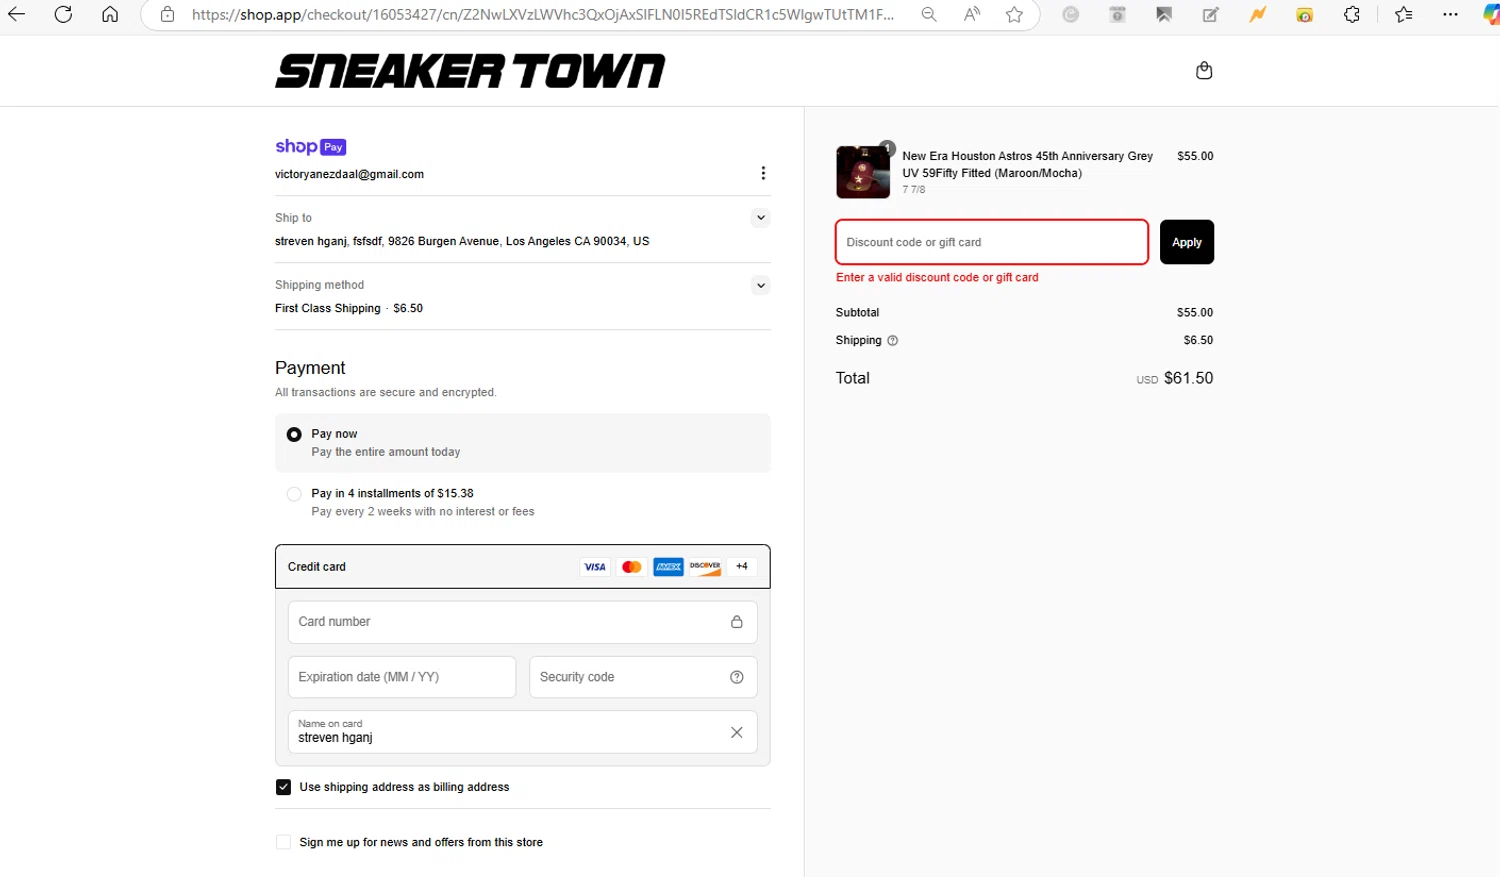
Task: Click the Sneaker Town store logo
Action: tap(470, 71)
